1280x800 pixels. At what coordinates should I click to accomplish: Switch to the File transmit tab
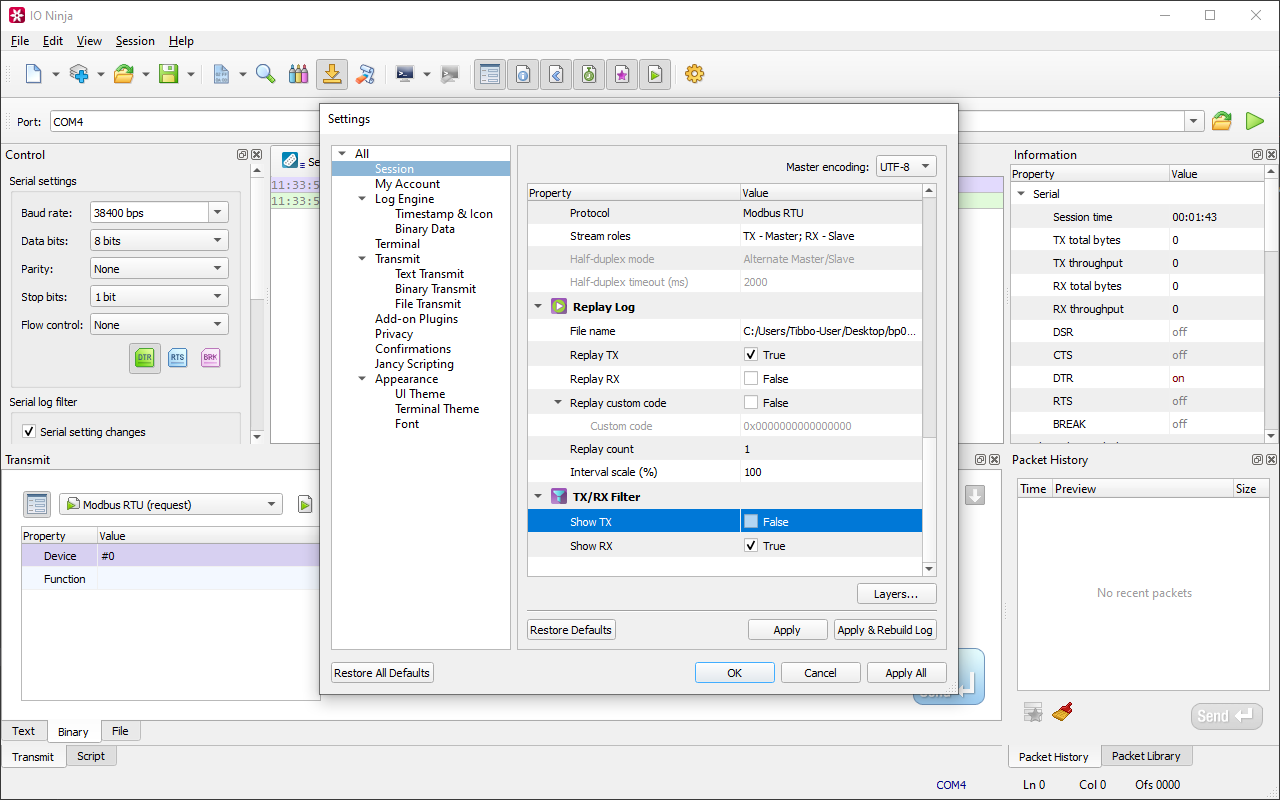(120, 731)
